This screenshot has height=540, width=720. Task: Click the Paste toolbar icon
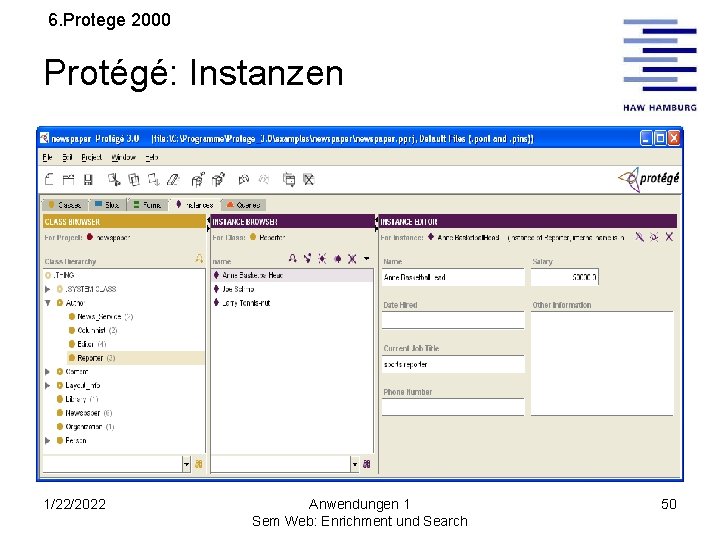pos(153,179)
